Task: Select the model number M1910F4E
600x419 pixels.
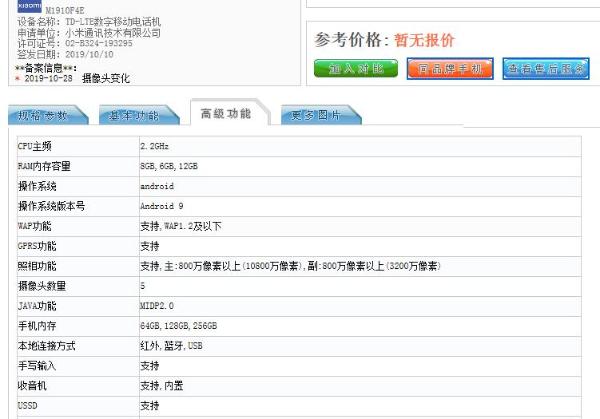Action: point(65,11)
